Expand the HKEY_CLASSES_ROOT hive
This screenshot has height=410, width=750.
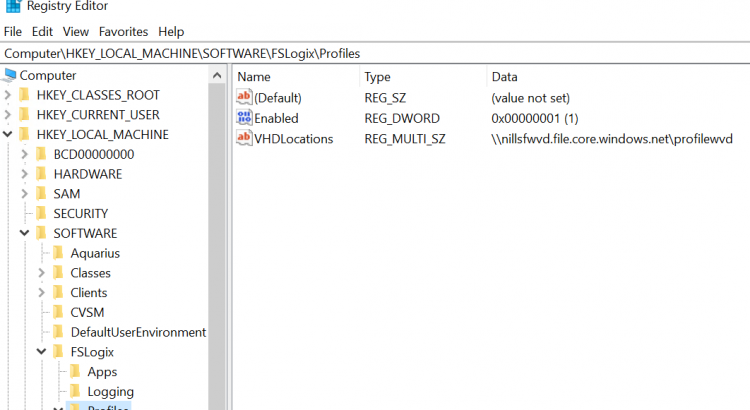7,95
